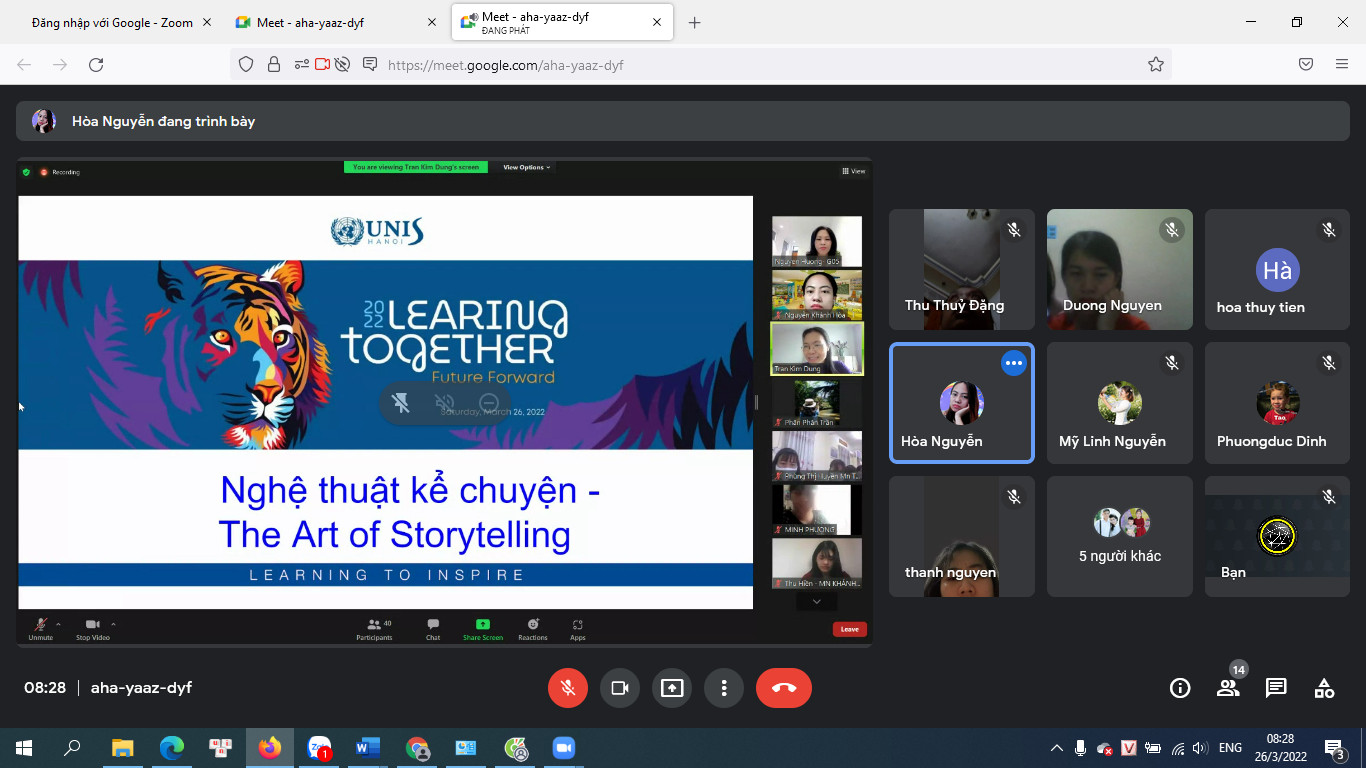Open the meeting details info icon
Image resolution: width=1366 pixels, height=768 pixels.
coord(1180,688)
